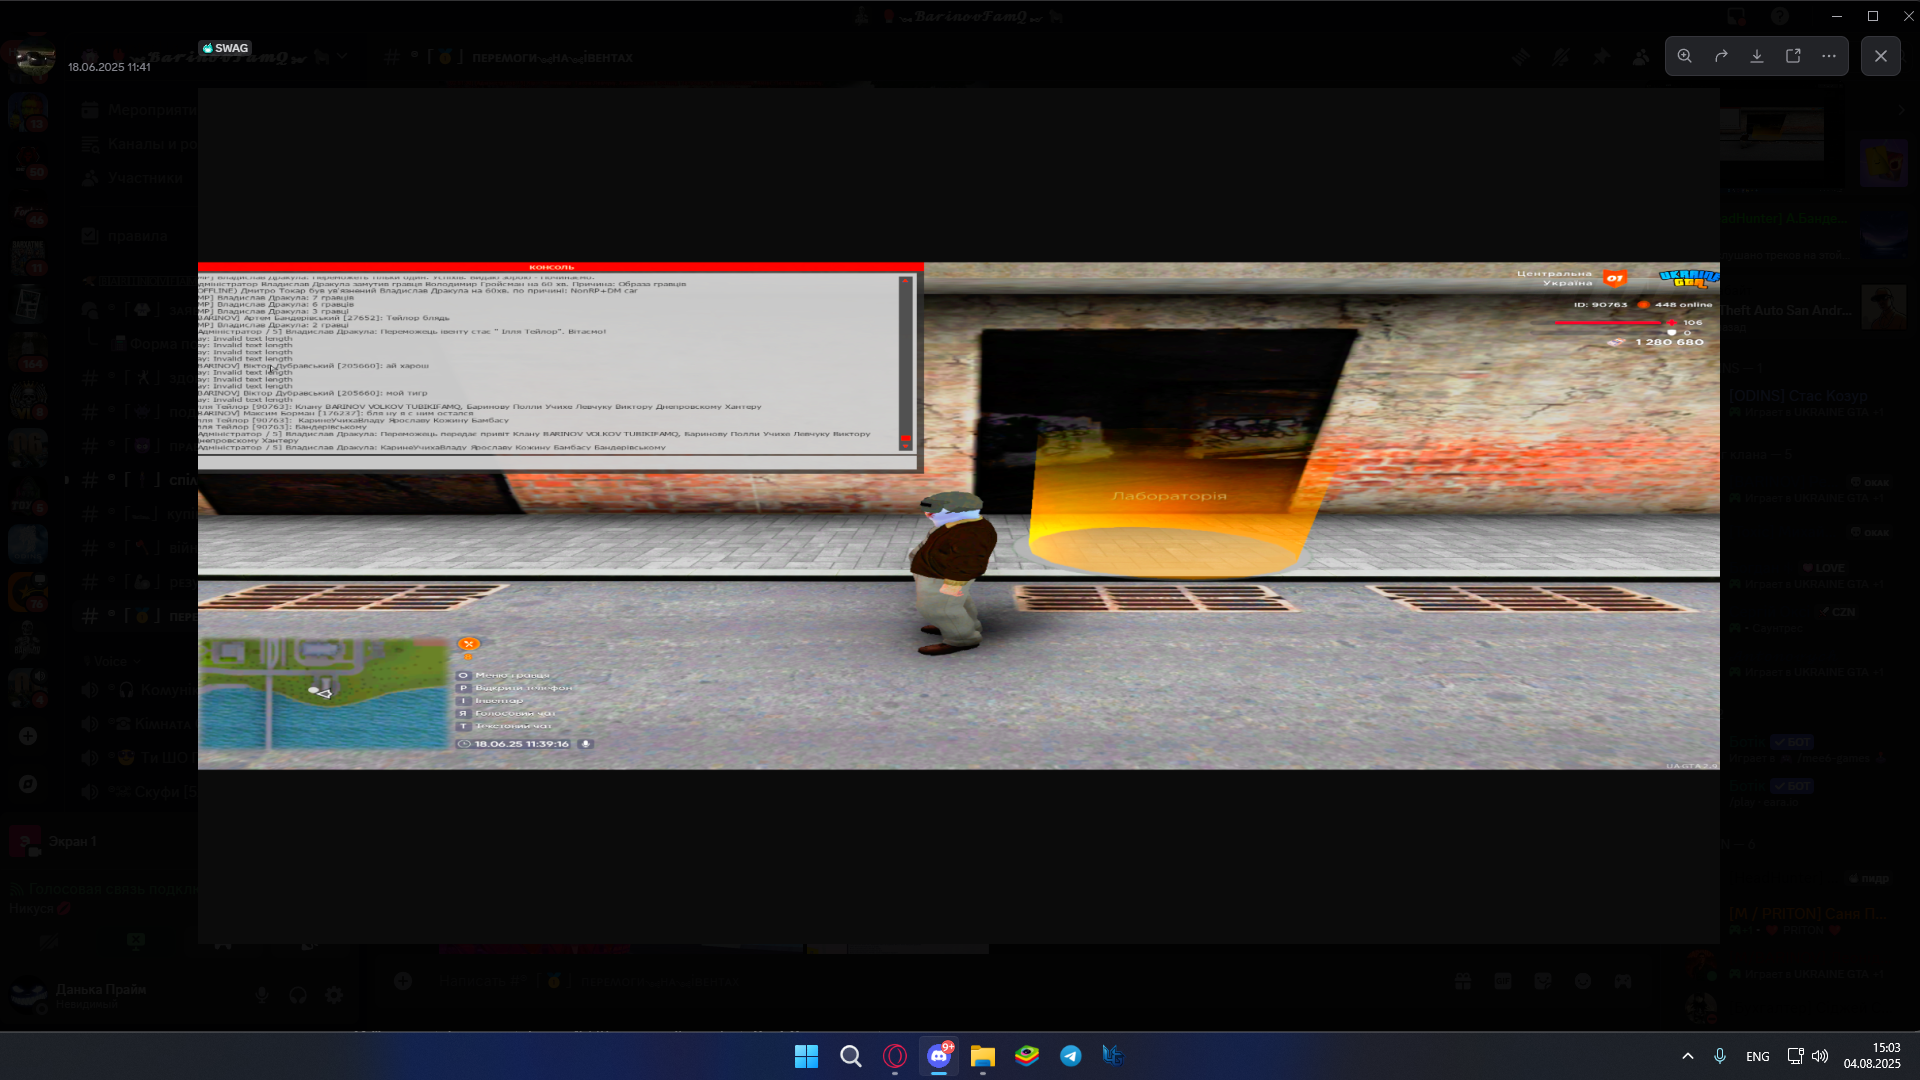Click the Discord taskbar icon
Screen dimensions: 1920x1080
click(x=939, y=1056)
